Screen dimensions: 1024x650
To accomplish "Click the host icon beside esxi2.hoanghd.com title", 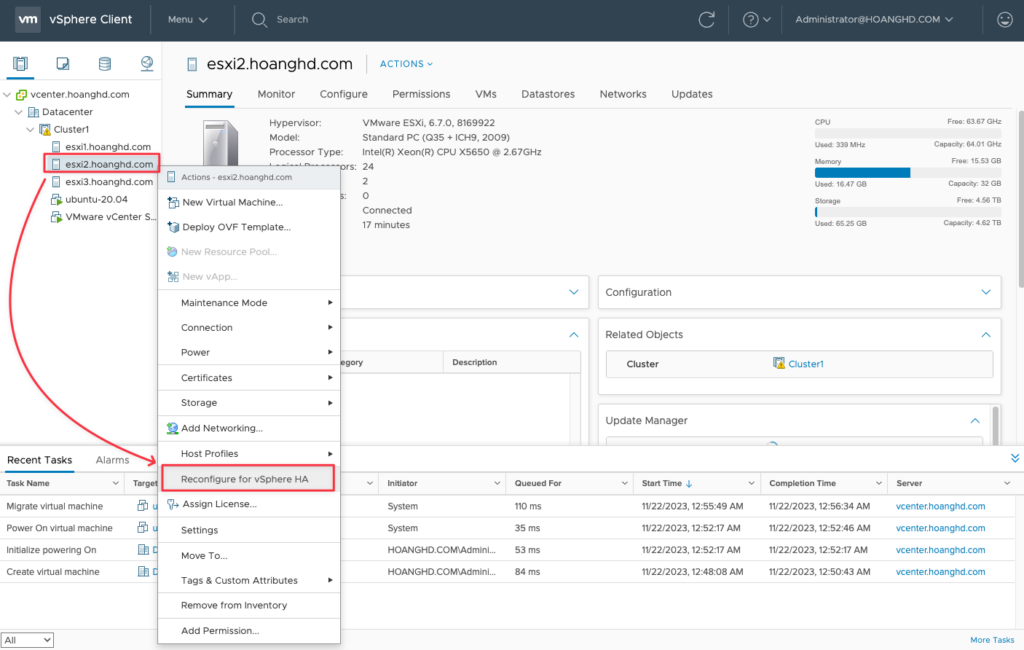I will click(192, 64).
